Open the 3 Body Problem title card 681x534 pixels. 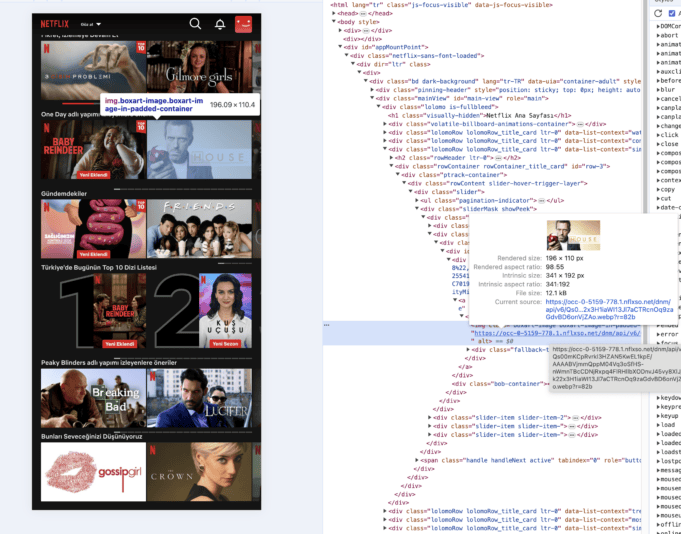click(92, 72)
